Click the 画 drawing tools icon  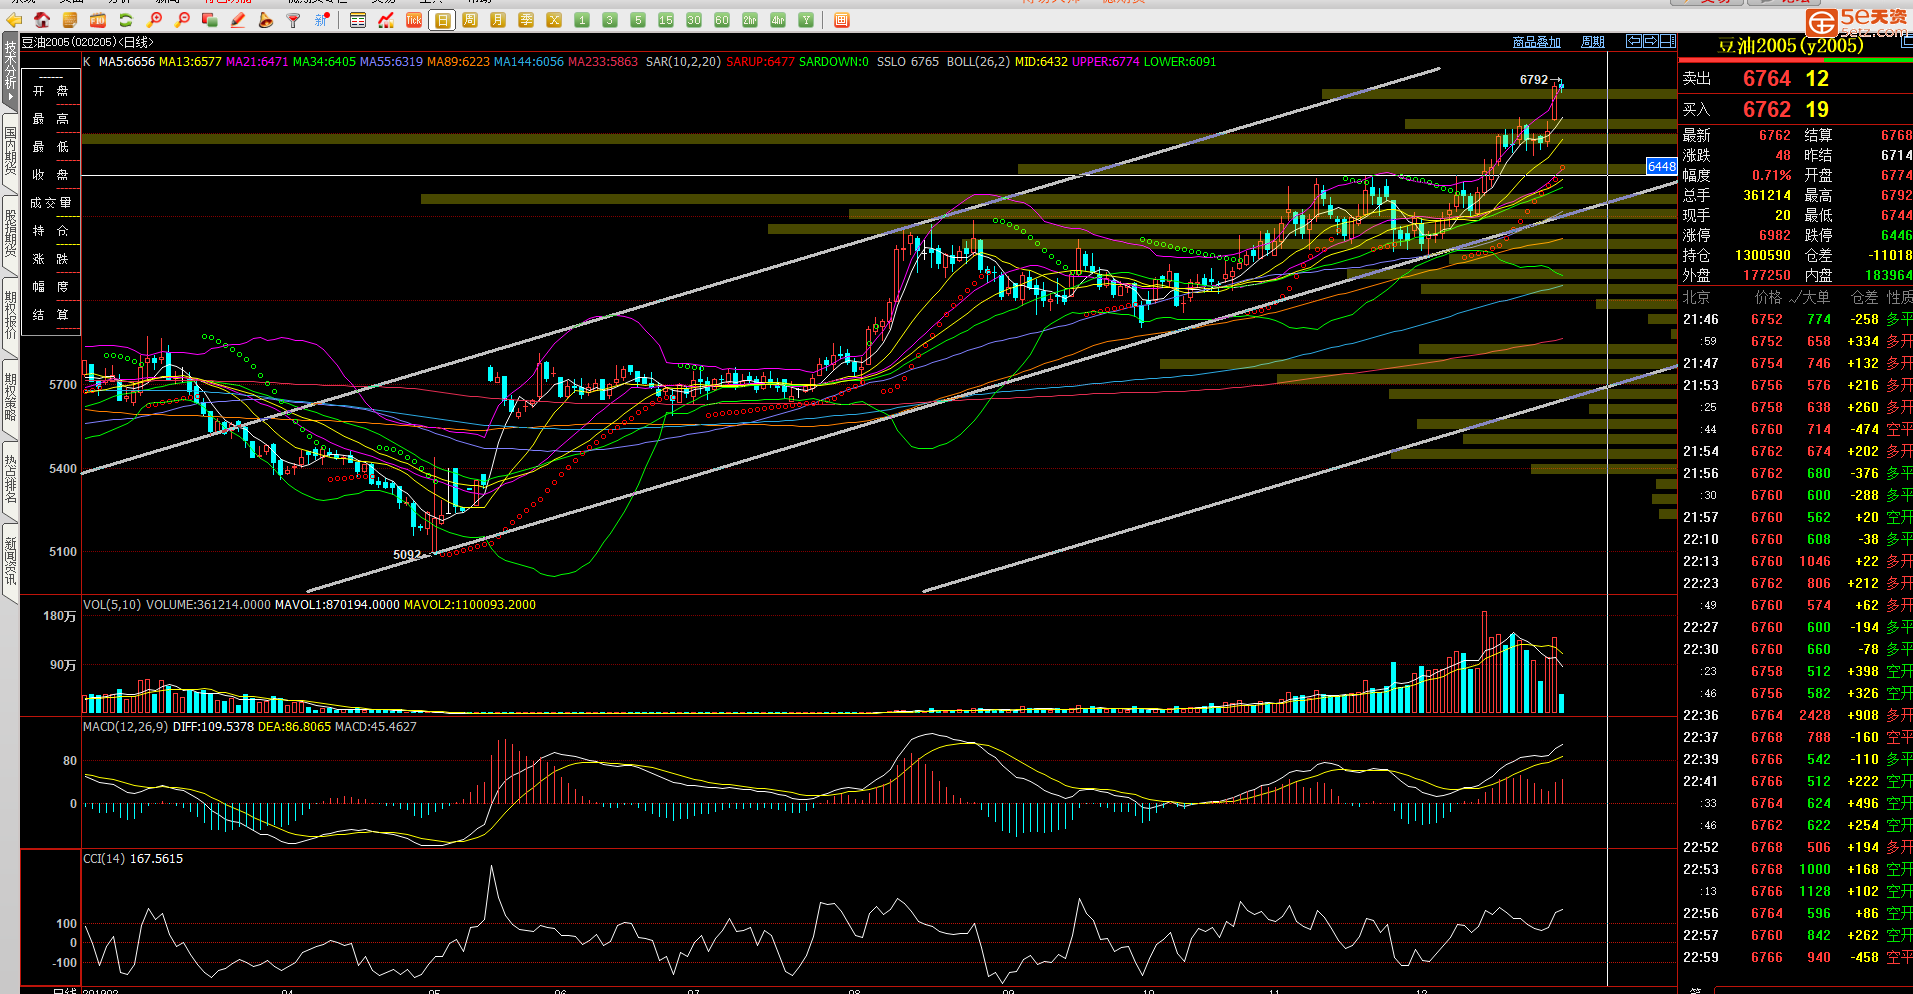pos(842,20)
